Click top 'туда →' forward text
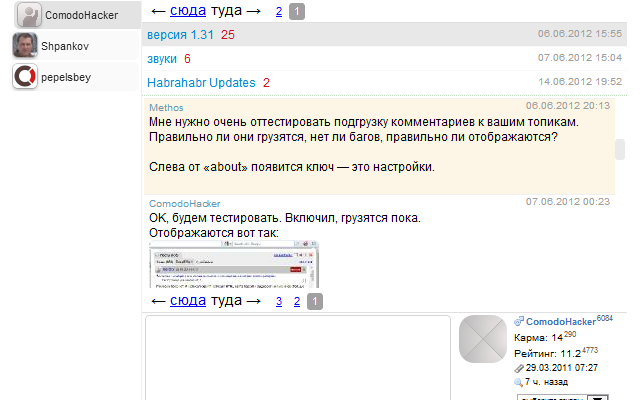 [x=236, y=11]
